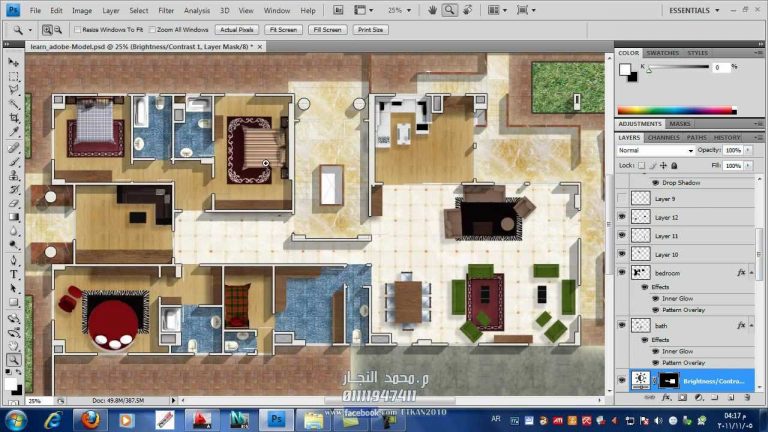Enable Resize Windows To Fit checkbox
Viewport: 768px width, 432px height.
coord(76,30)
